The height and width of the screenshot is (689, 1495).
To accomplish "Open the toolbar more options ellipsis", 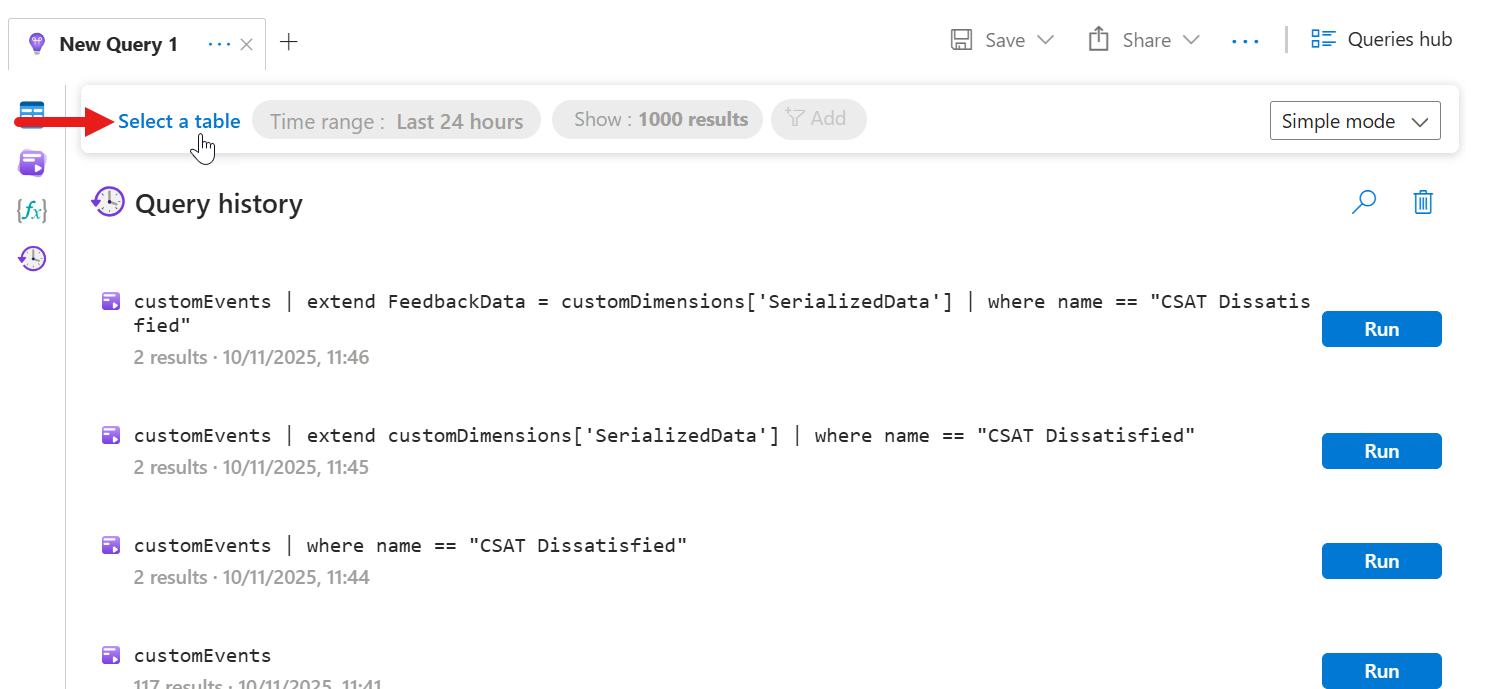I will click(x=1245, y=41).
